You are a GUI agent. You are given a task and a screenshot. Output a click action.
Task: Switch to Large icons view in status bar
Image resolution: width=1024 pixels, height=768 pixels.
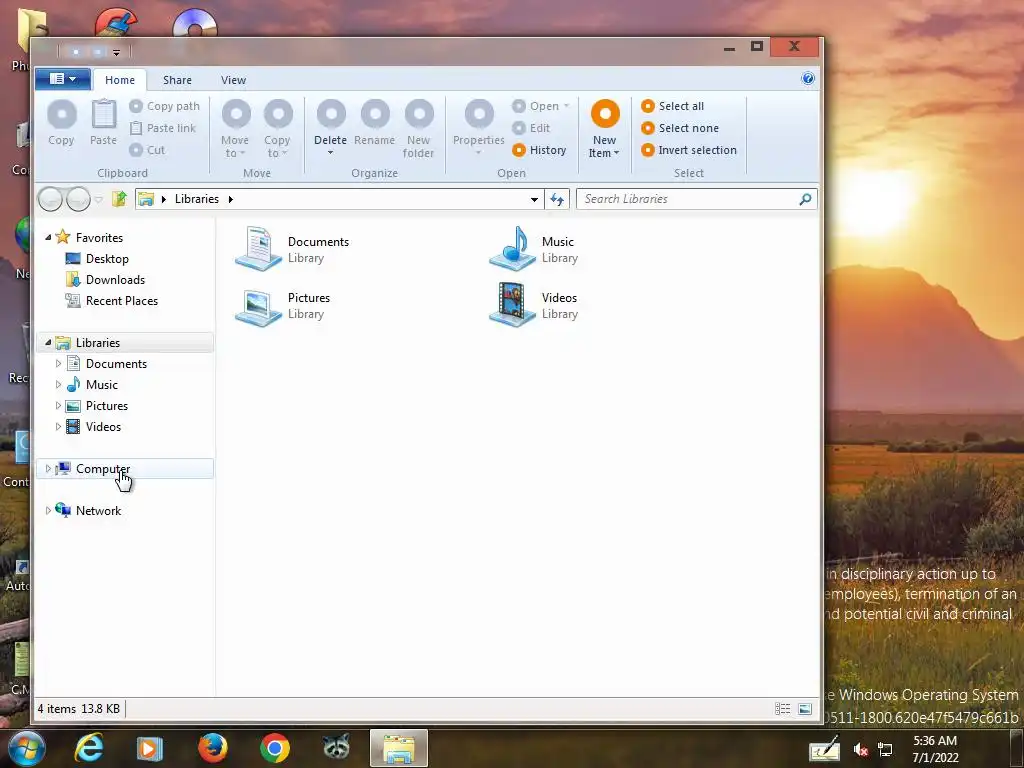point(805,709)
